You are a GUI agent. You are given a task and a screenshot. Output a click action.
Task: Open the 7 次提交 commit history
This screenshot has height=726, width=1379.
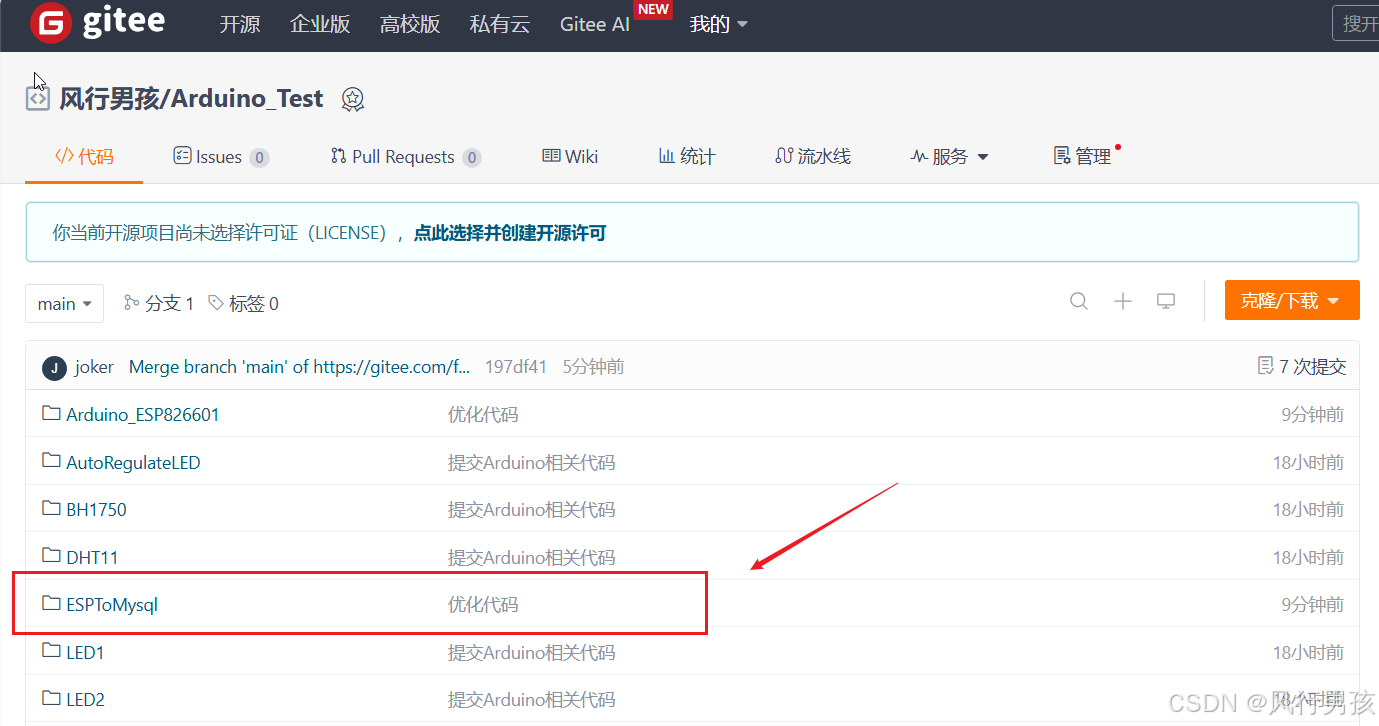(x=1301, y=367)
